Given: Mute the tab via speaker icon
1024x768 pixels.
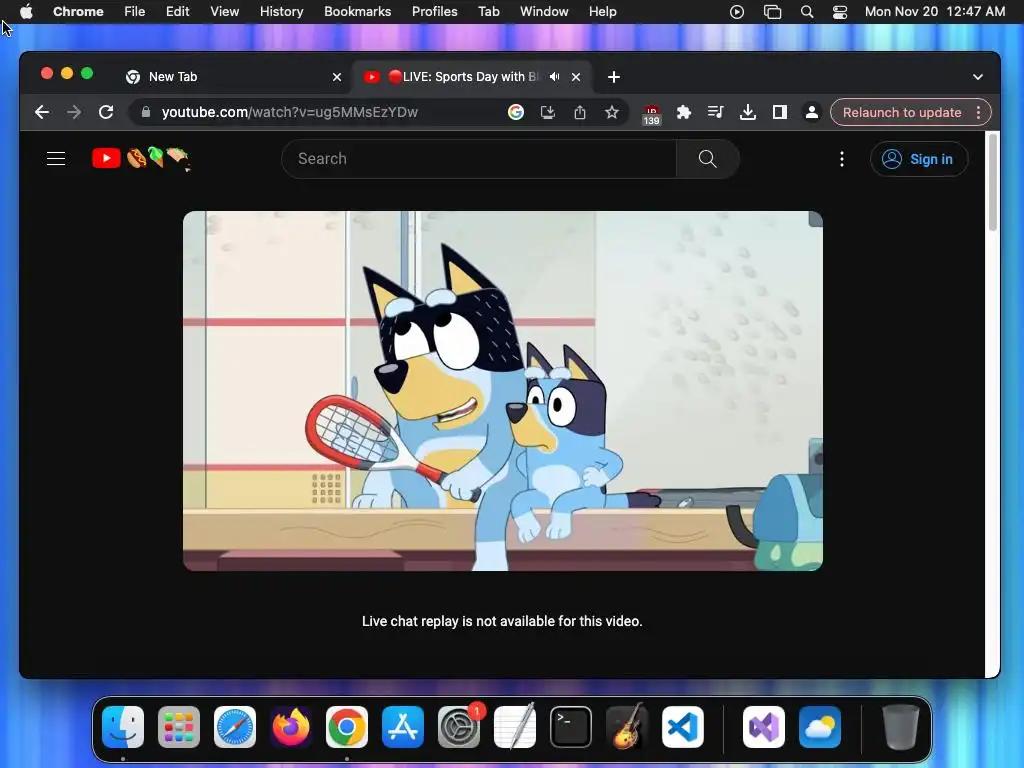Looking at the screenshot, I should (x=554, y=77).
